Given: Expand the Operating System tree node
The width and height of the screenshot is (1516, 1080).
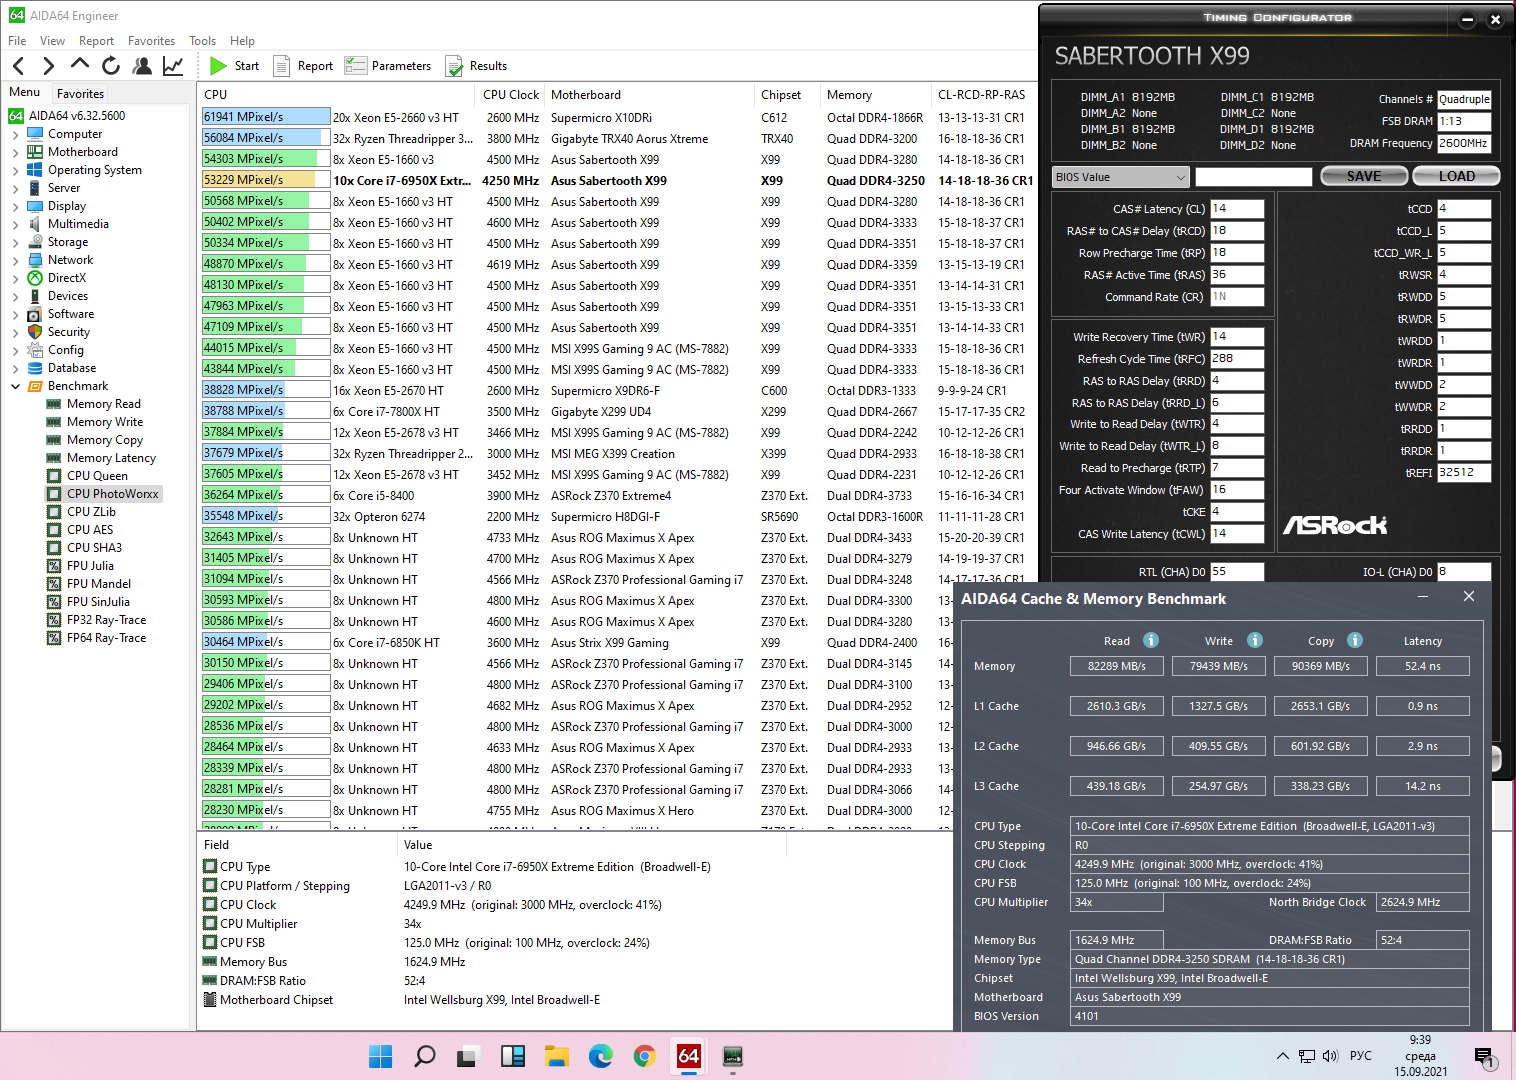Looking at the screenshot, I should [15, 170].
